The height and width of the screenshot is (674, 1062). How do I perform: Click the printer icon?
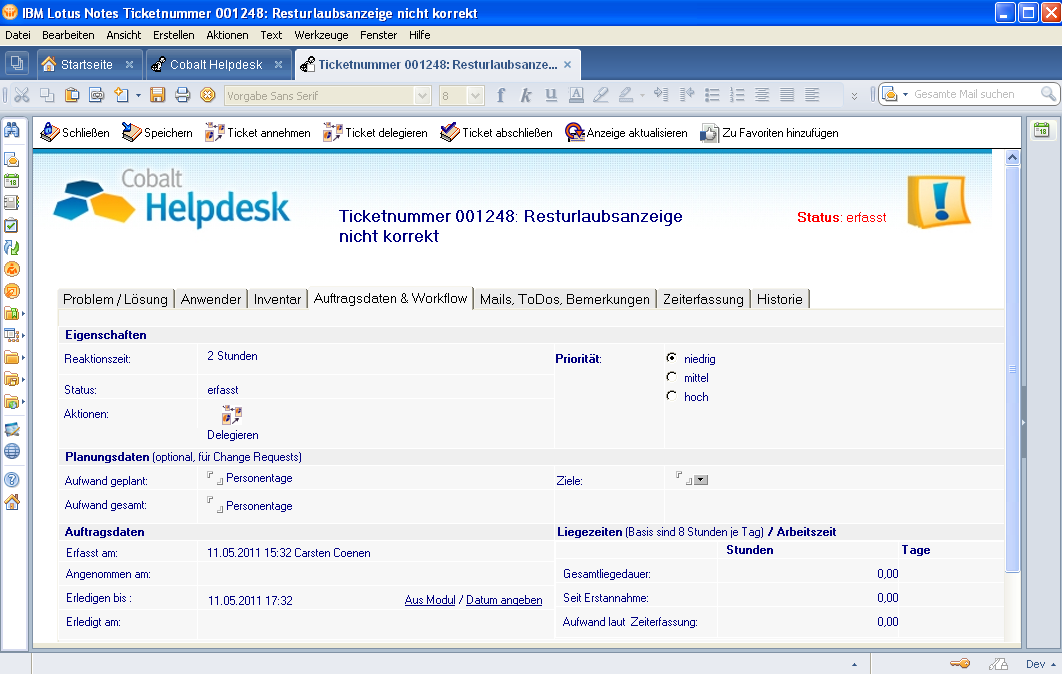tap(182, 95)
